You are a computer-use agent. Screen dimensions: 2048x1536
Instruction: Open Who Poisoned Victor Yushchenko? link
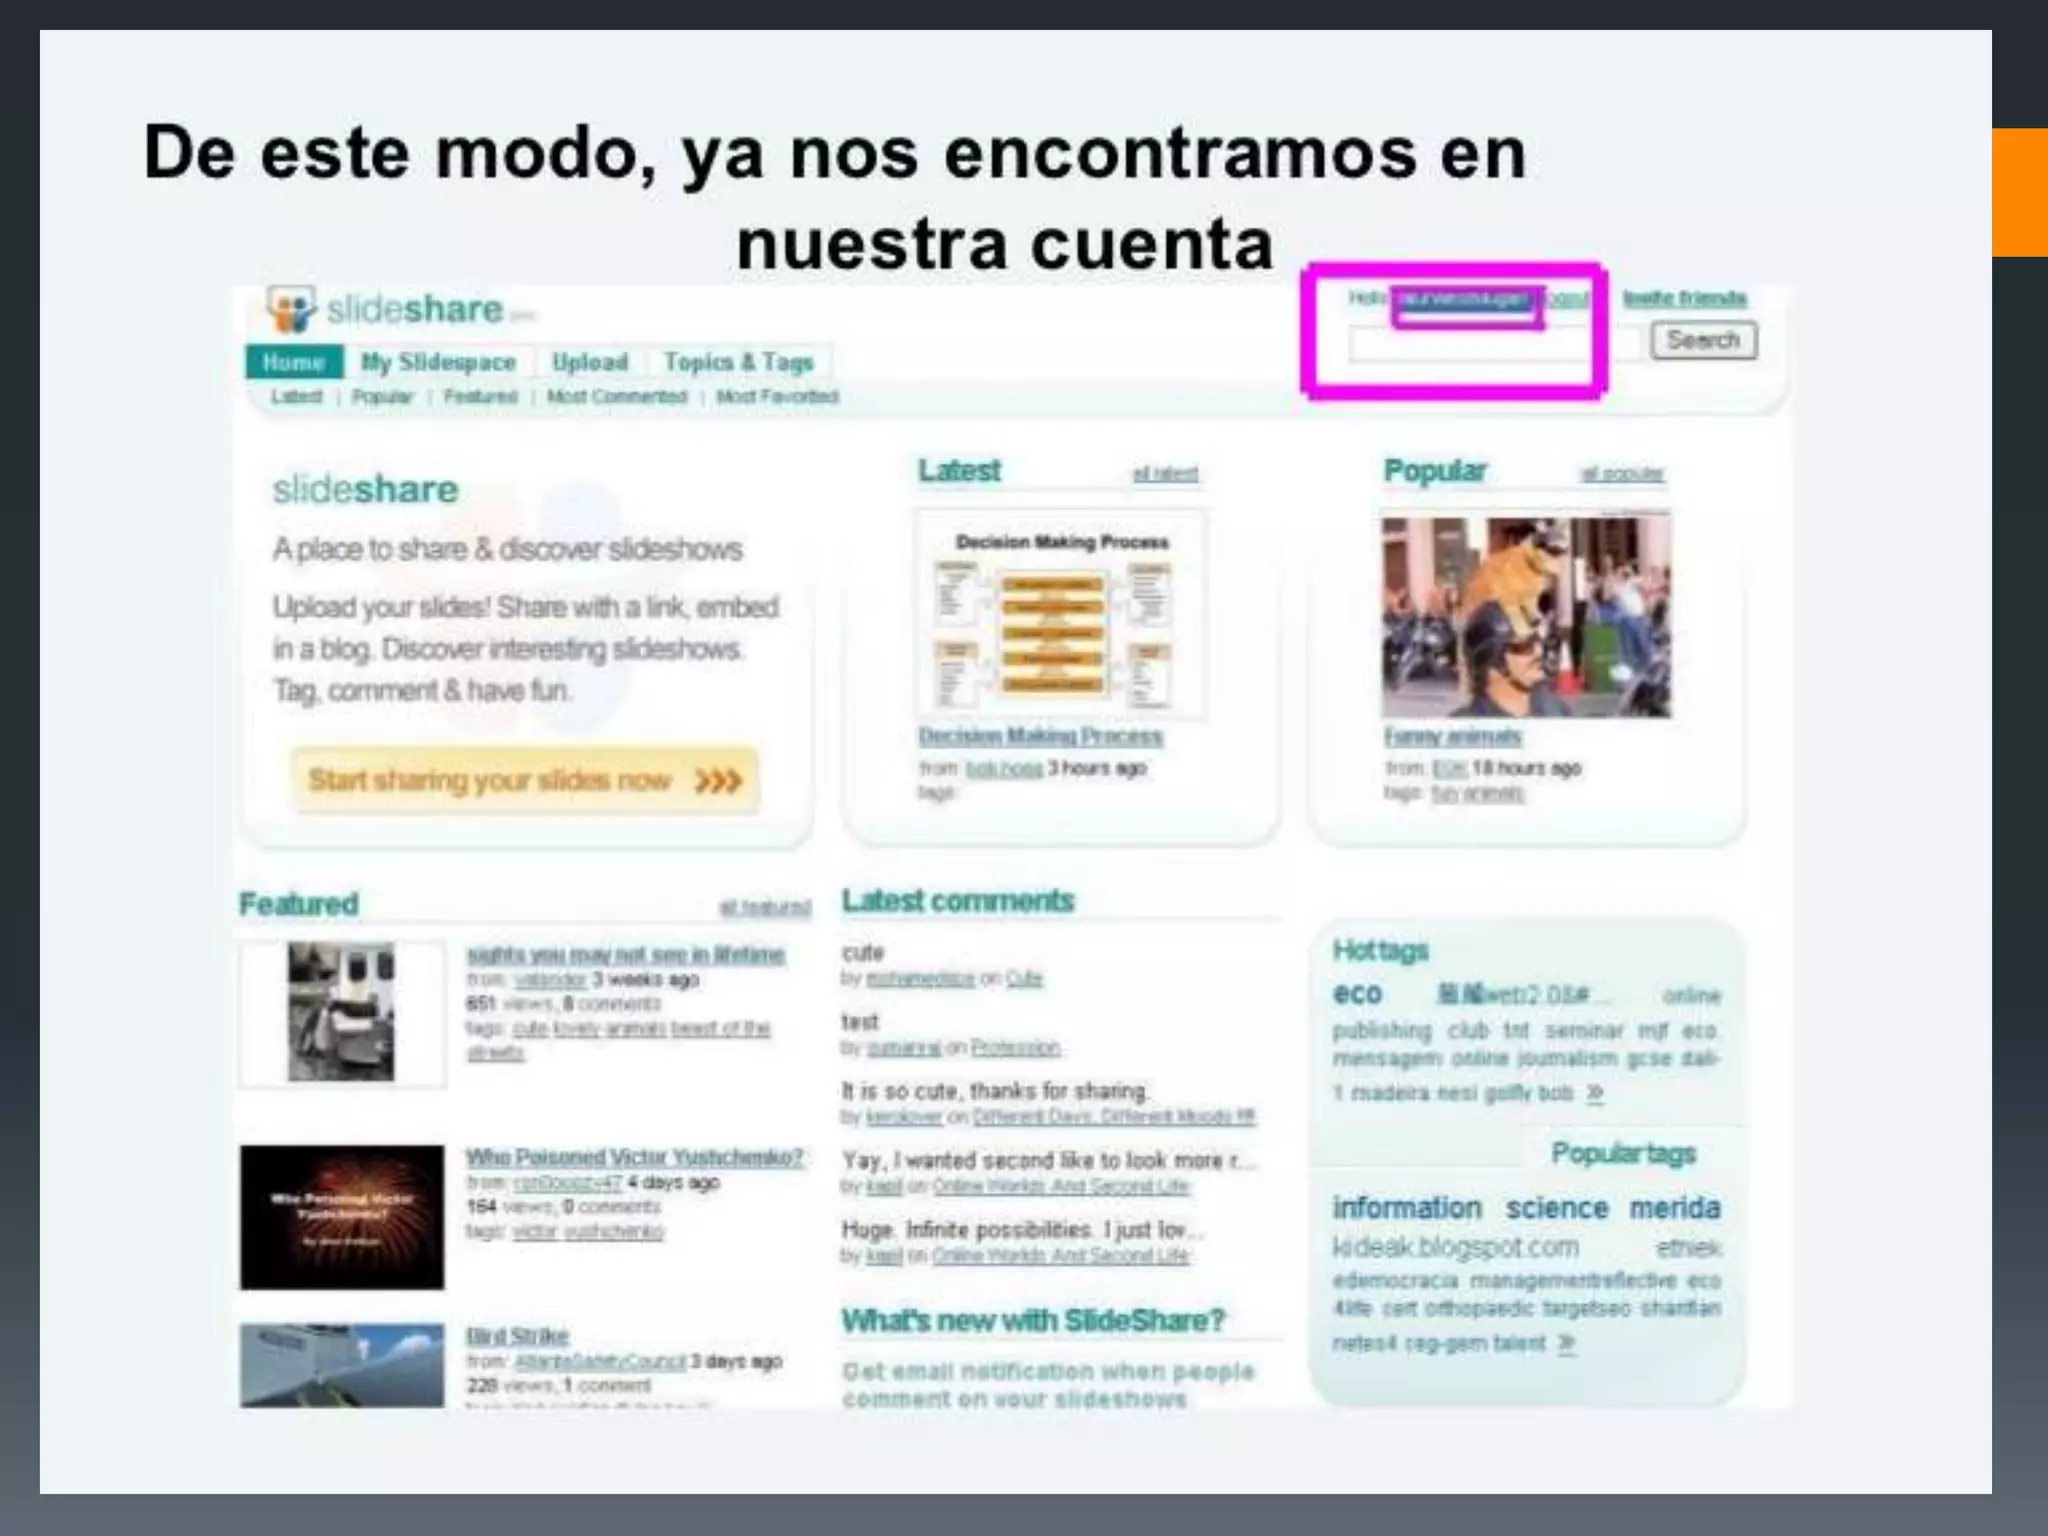[634, 1157]
